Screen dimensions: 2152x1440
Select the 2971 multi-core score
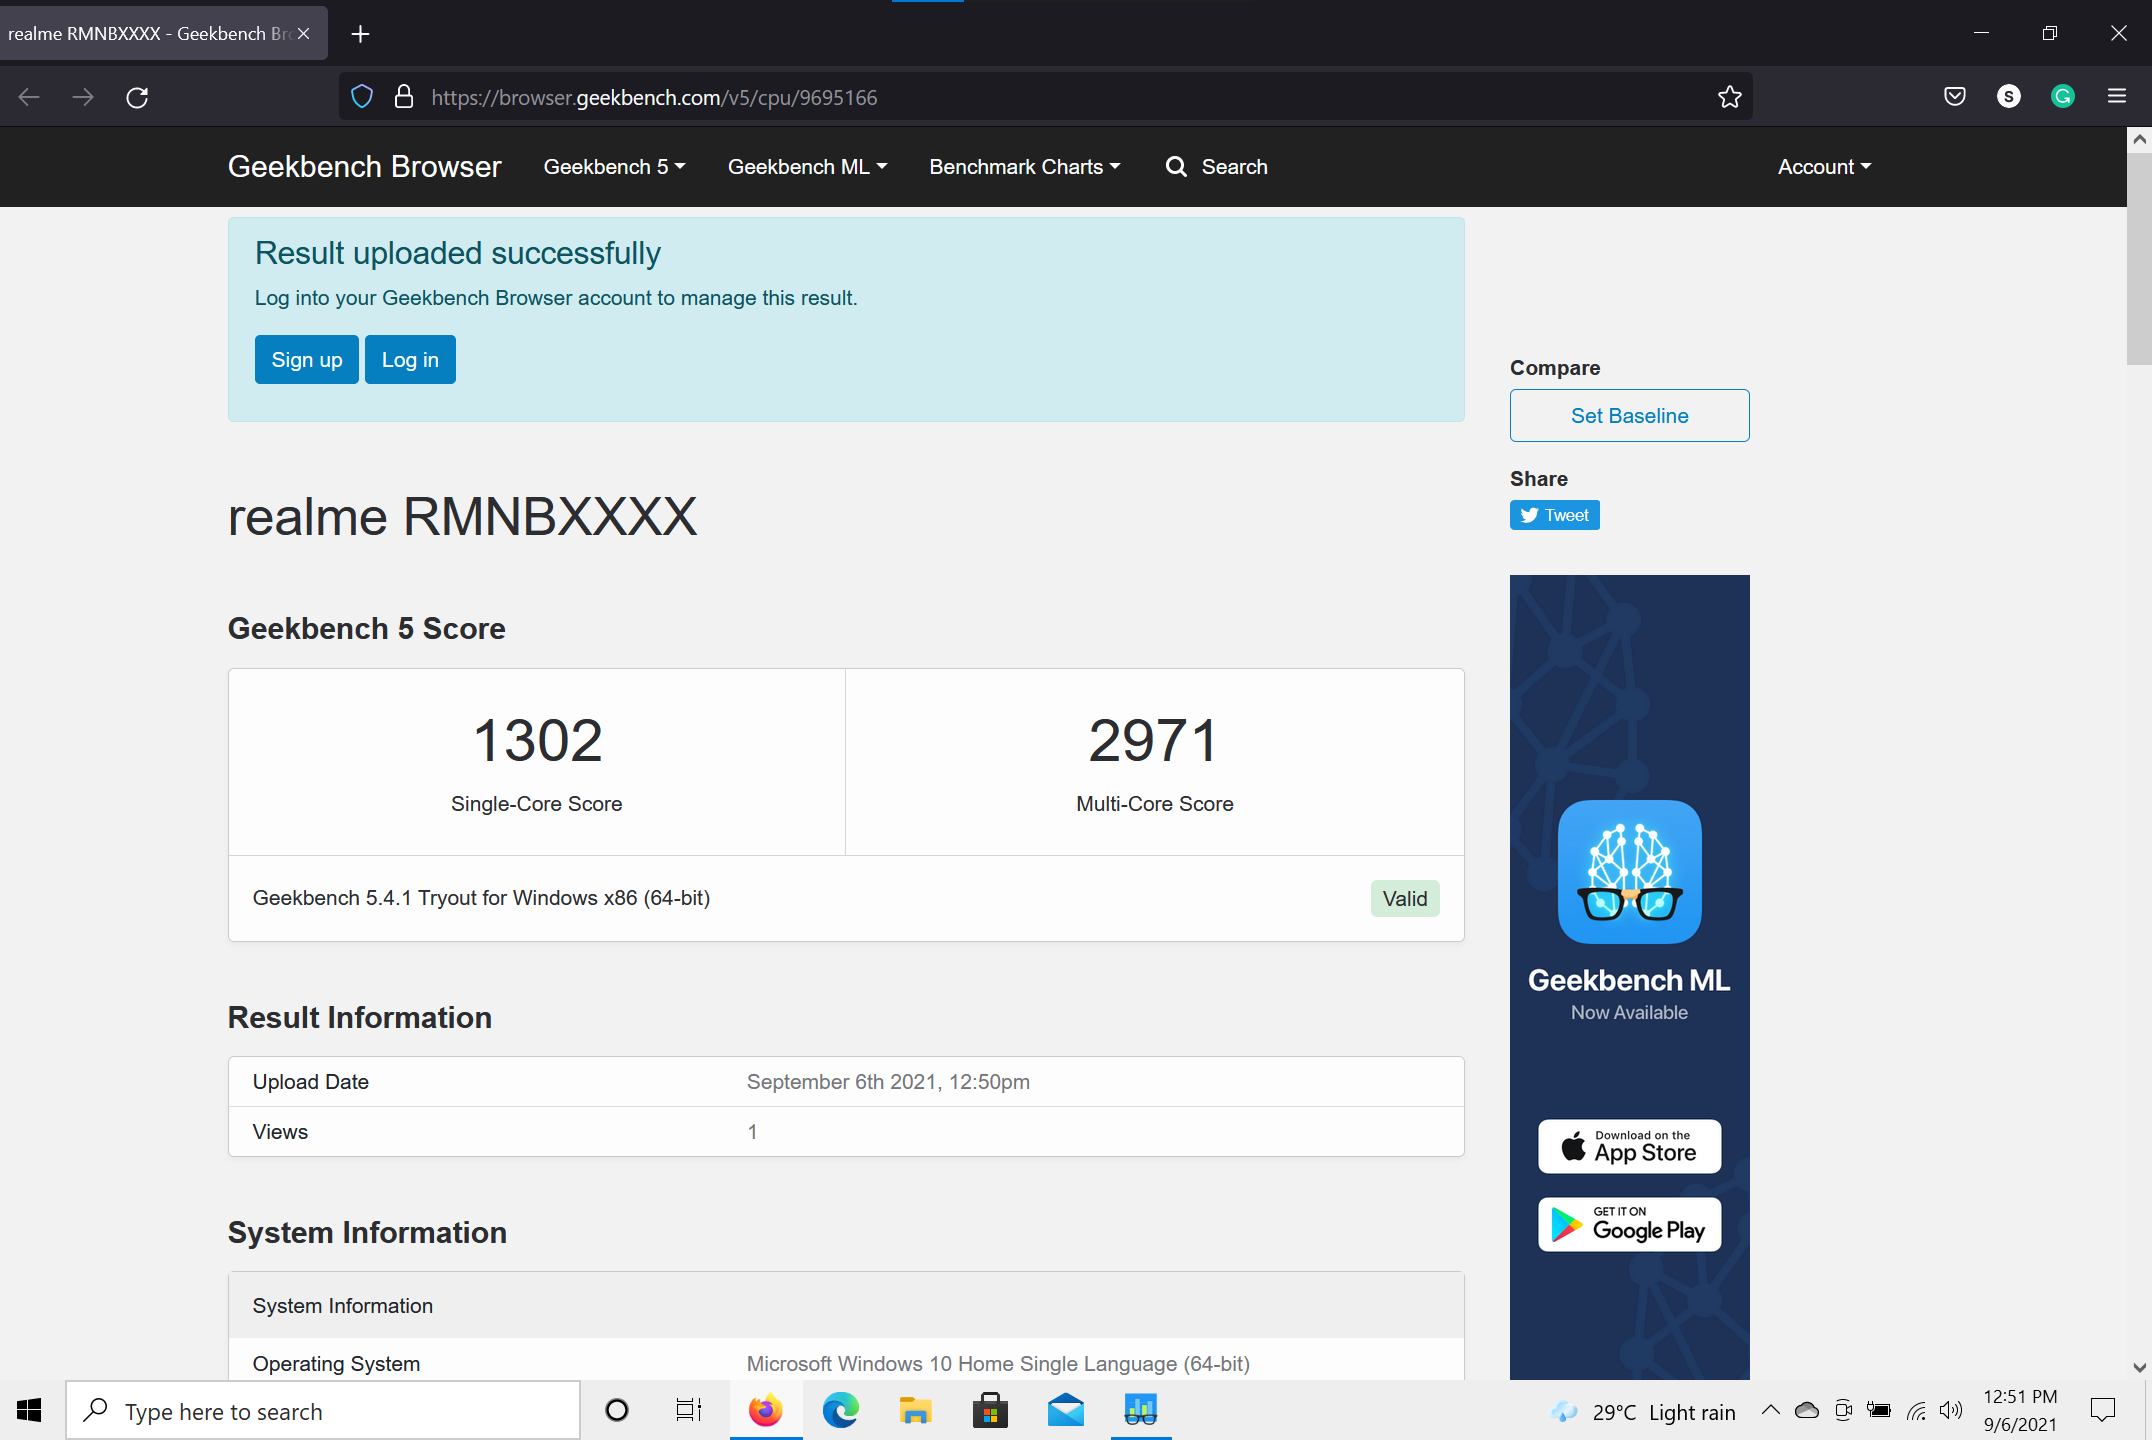click(1154, 741)
